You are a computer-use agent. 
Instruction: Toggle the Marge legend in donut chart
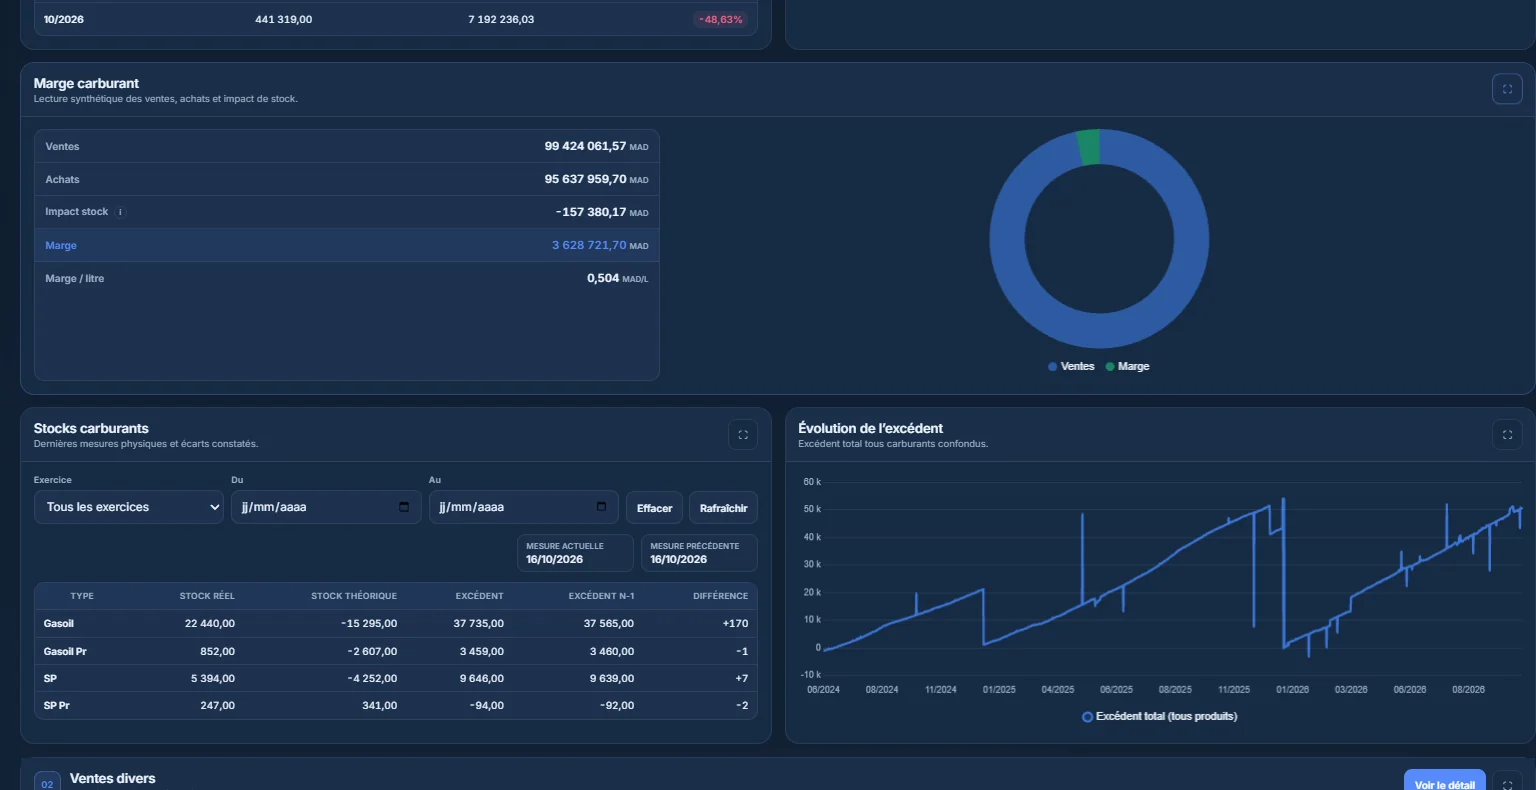point(1127,367)
